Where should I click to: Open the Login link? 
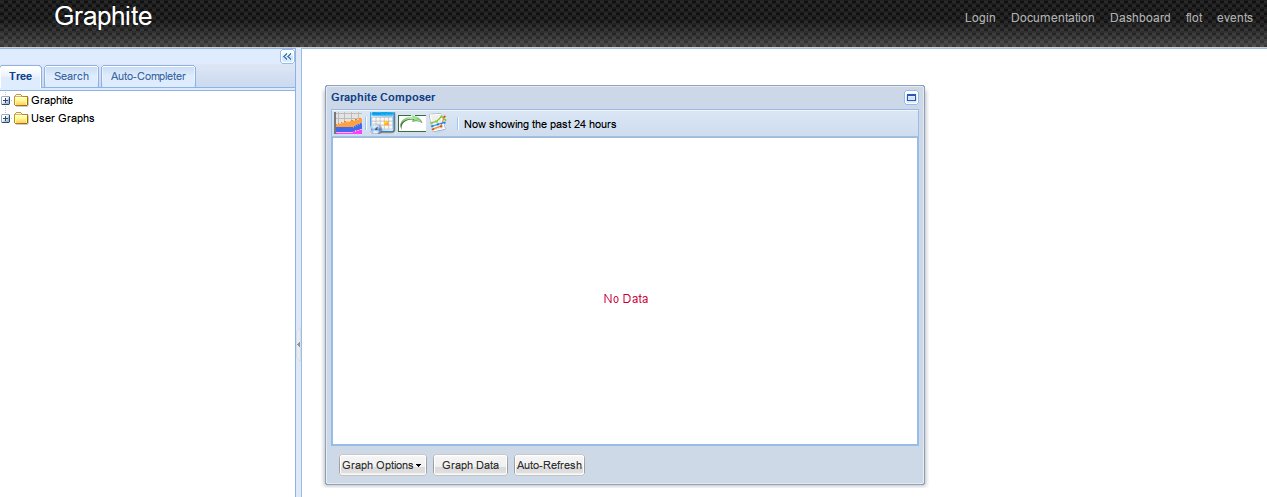click(980, 18)
